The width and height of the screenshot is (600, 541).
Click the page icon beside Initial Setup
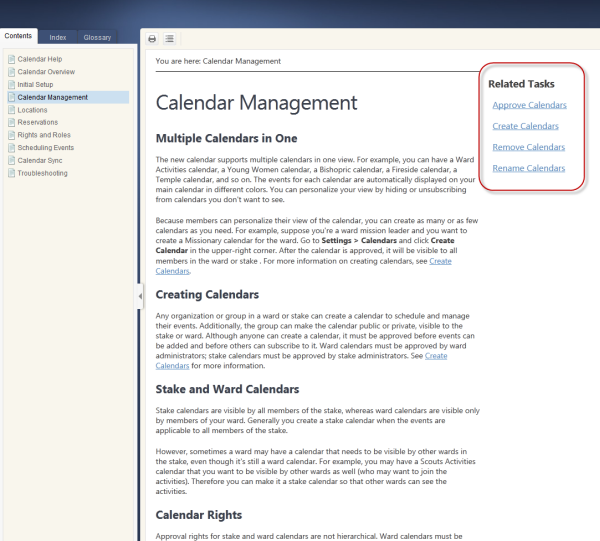[11, 85]
